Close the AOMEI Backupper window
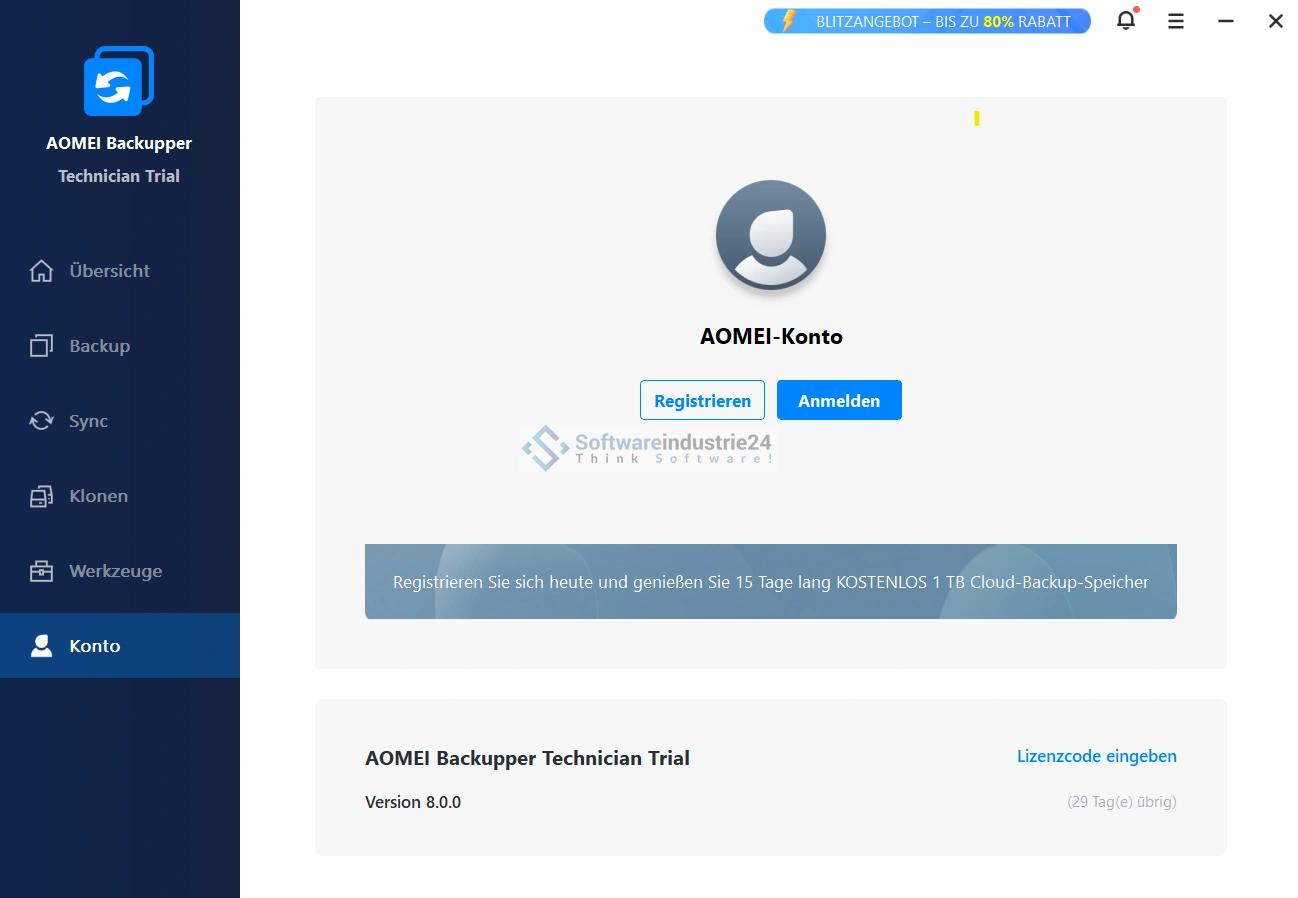The height and width of the screenshot is (898, 1298). tap(1275, 21)
